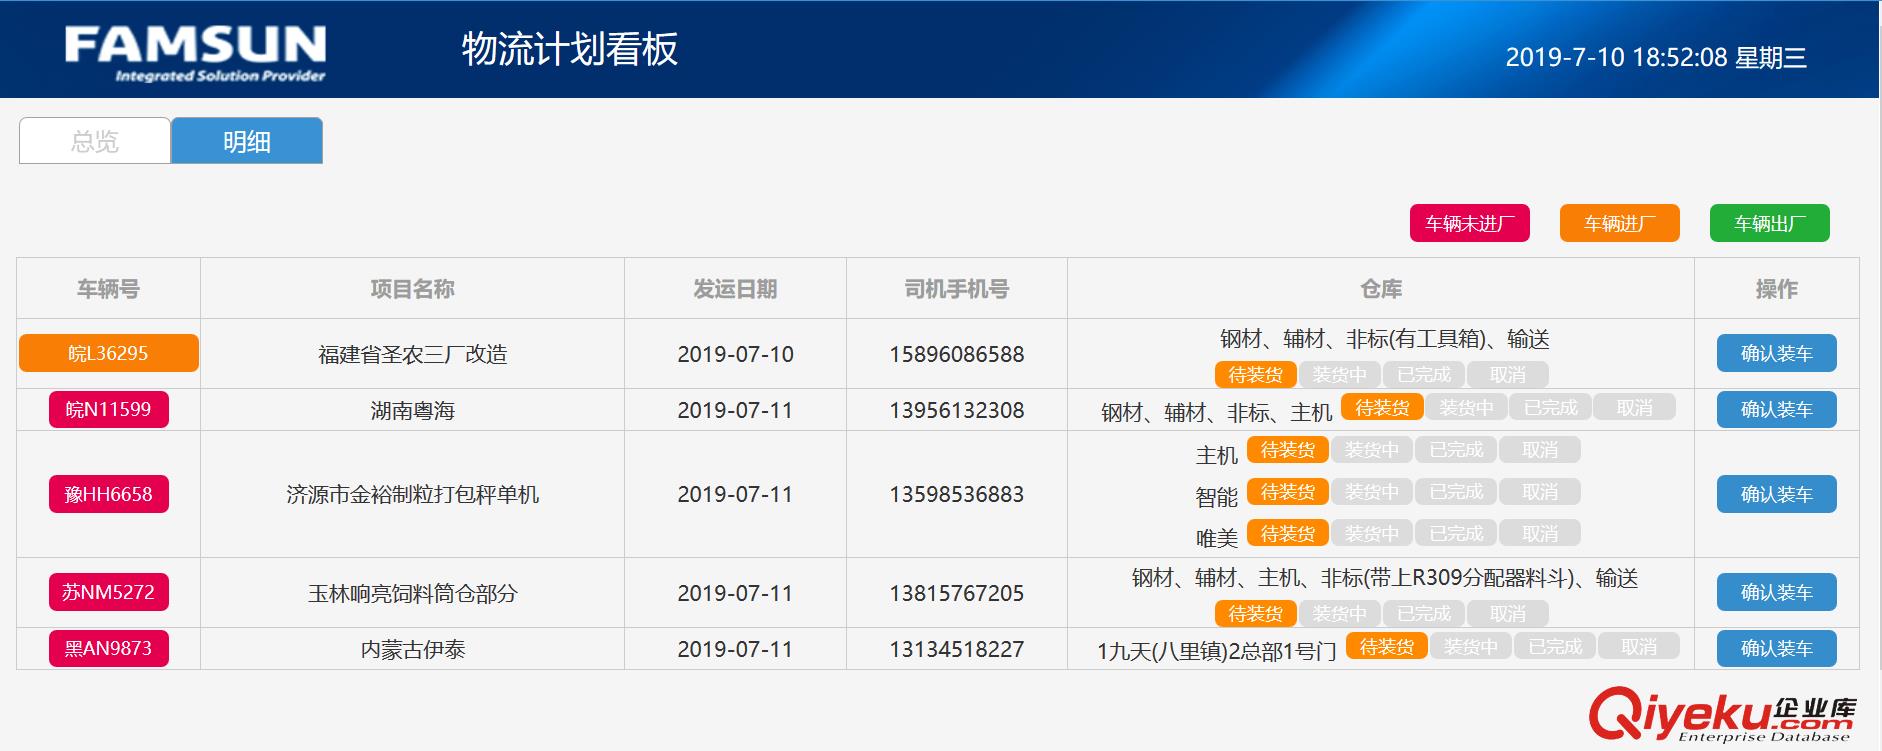1882x751 pixels.
Task: Click driver phone number 13598536883
Action: (x=956, y=494)
